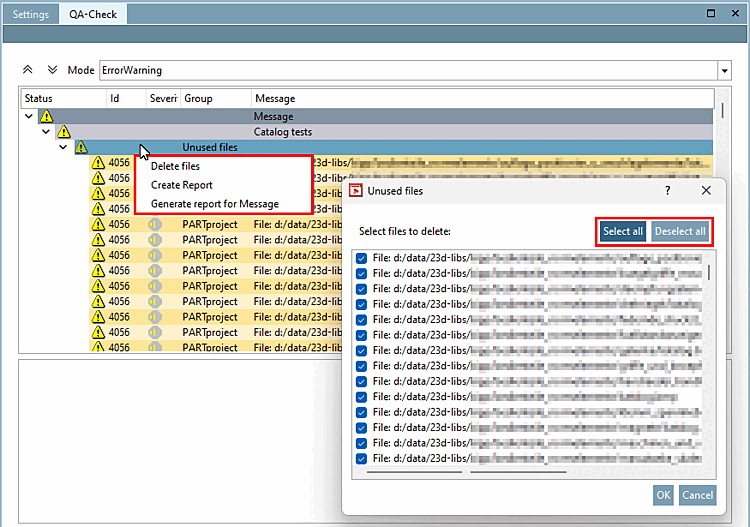Click severity icon on fifth 4056 row

154,224
